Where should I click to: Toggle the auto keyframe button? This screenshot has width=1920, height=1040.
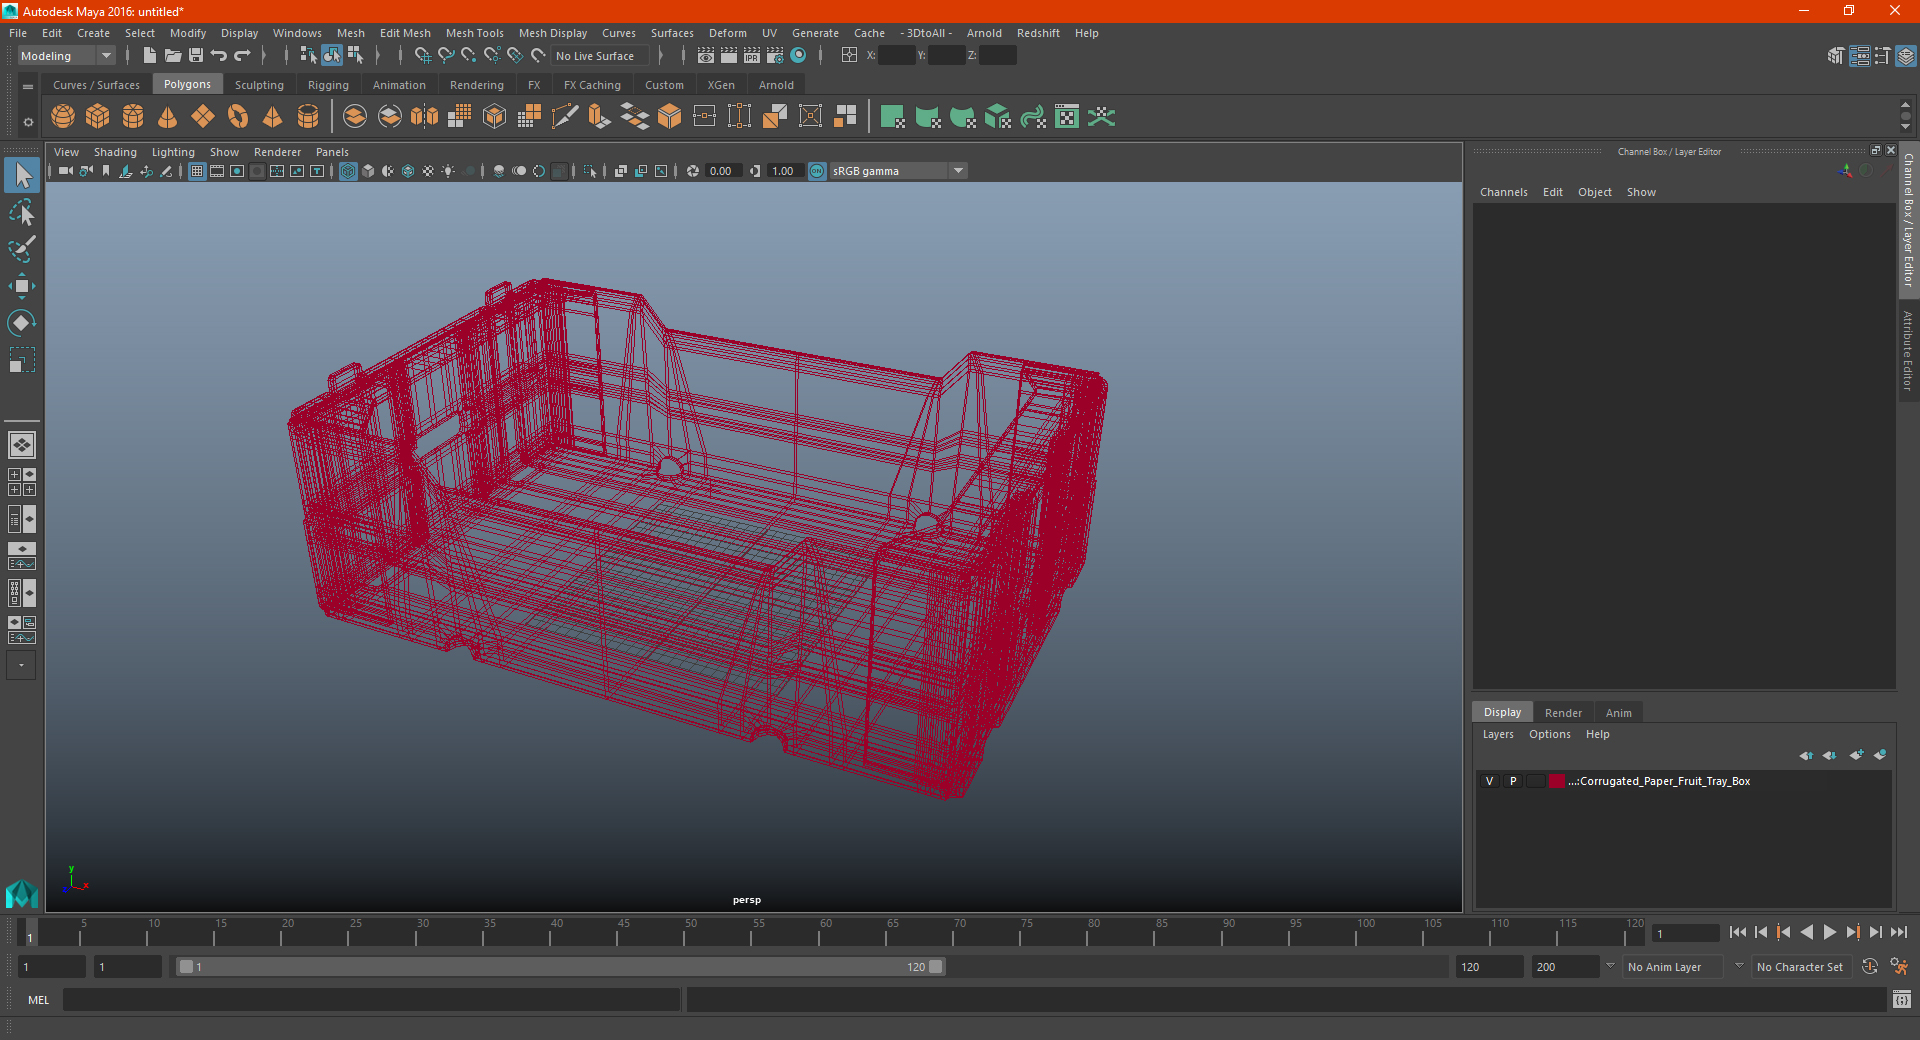(x=1870, y=967)
